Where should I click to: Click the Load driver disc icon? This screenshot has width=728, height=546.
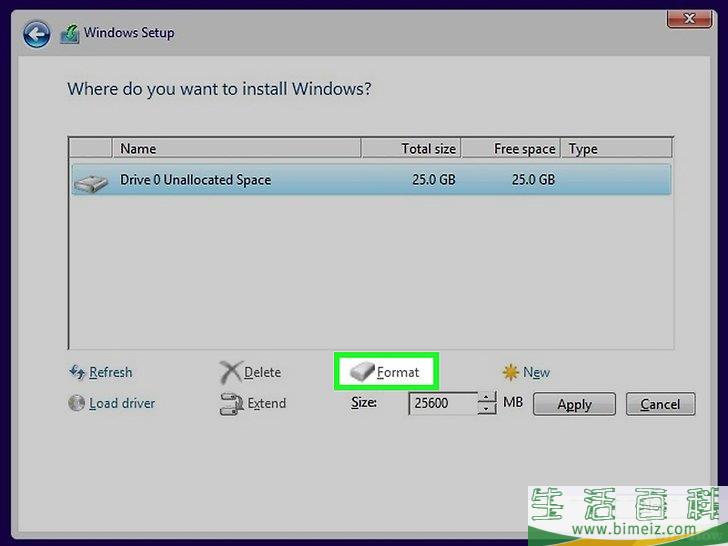(x=77, y=403)
